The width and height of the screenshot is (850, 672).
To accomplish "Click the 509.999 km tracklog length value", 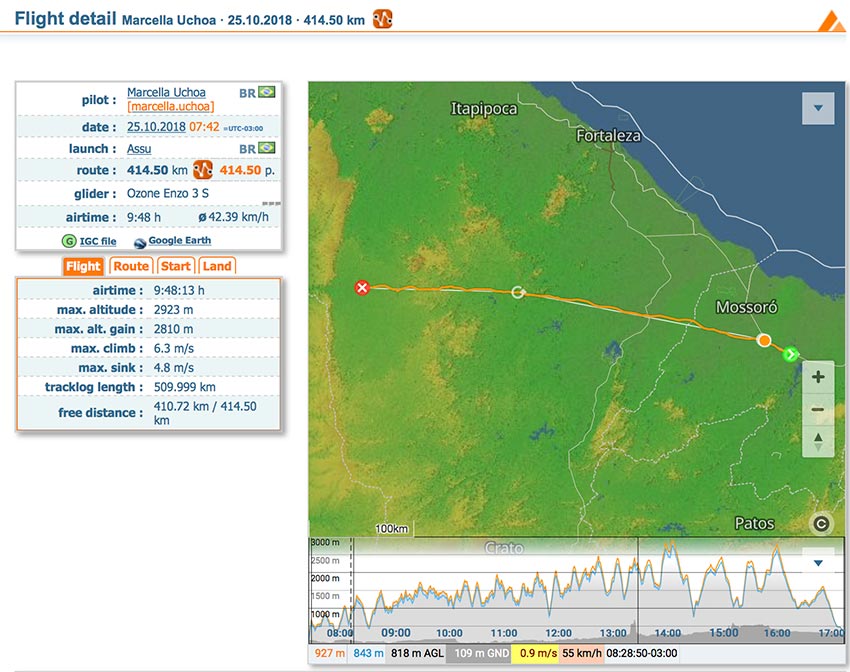I will (x=184, y=387).
